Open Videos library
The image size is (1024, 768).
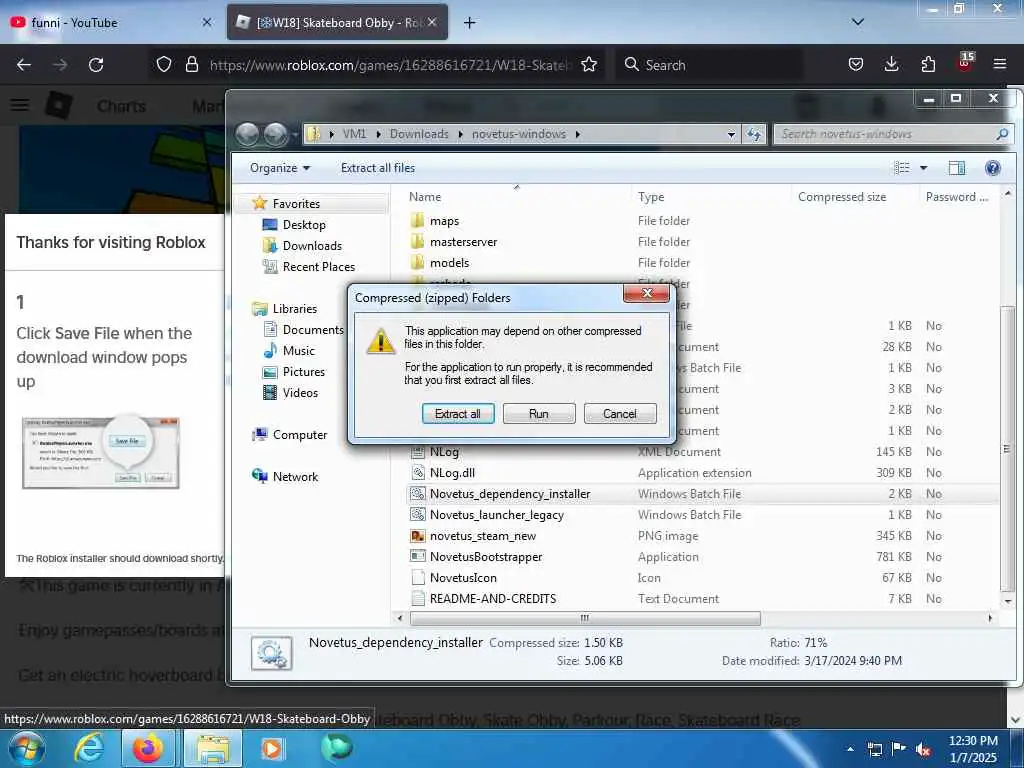coord(300,392)
